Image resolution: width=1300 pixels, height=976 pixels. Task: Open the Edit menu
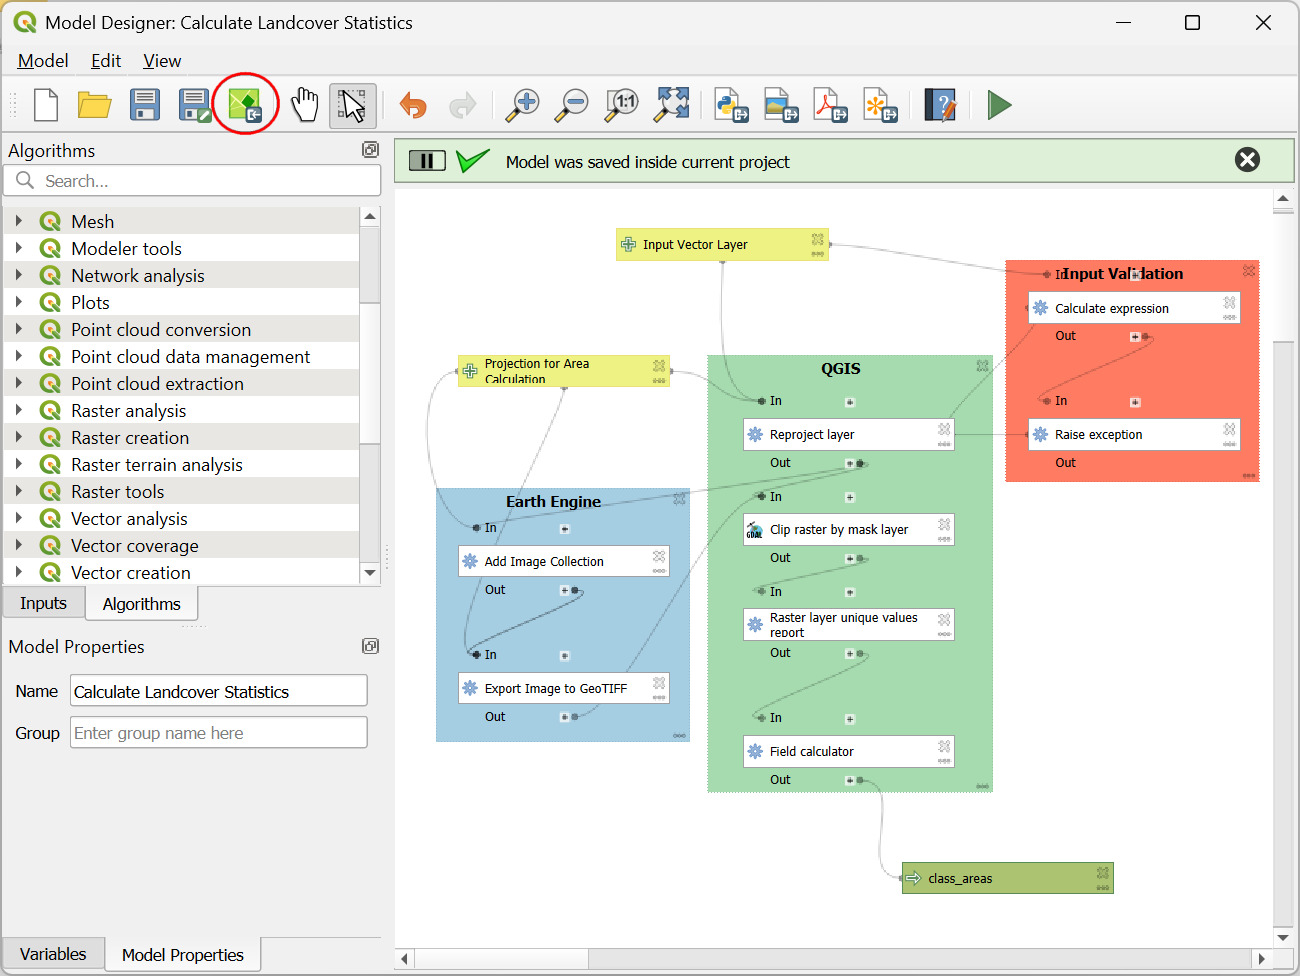(106, 61)
